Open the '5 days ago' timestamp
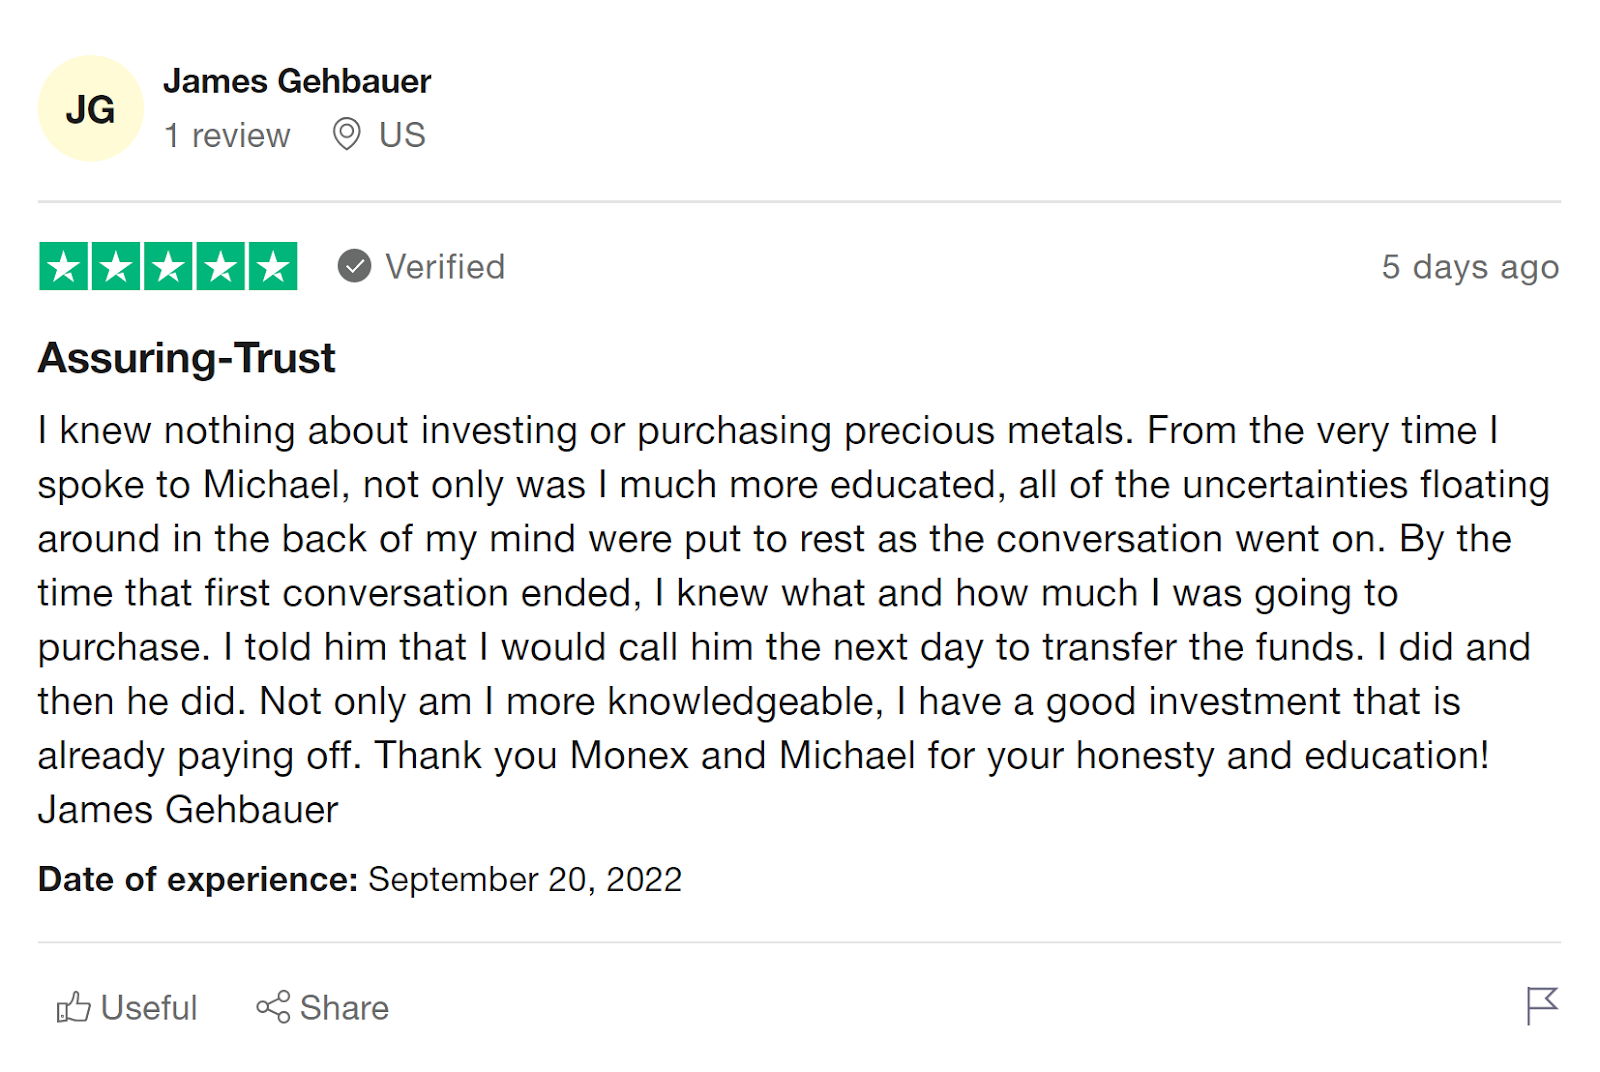The width and height of the screenshot is (1600, 1072). [1470, 267]
